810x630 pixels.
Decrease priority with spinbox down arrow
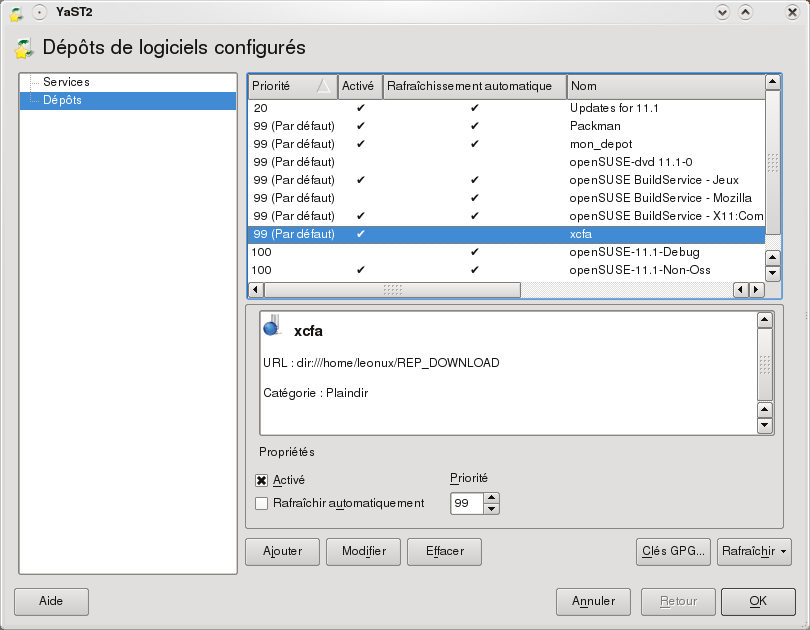(492, 509)
